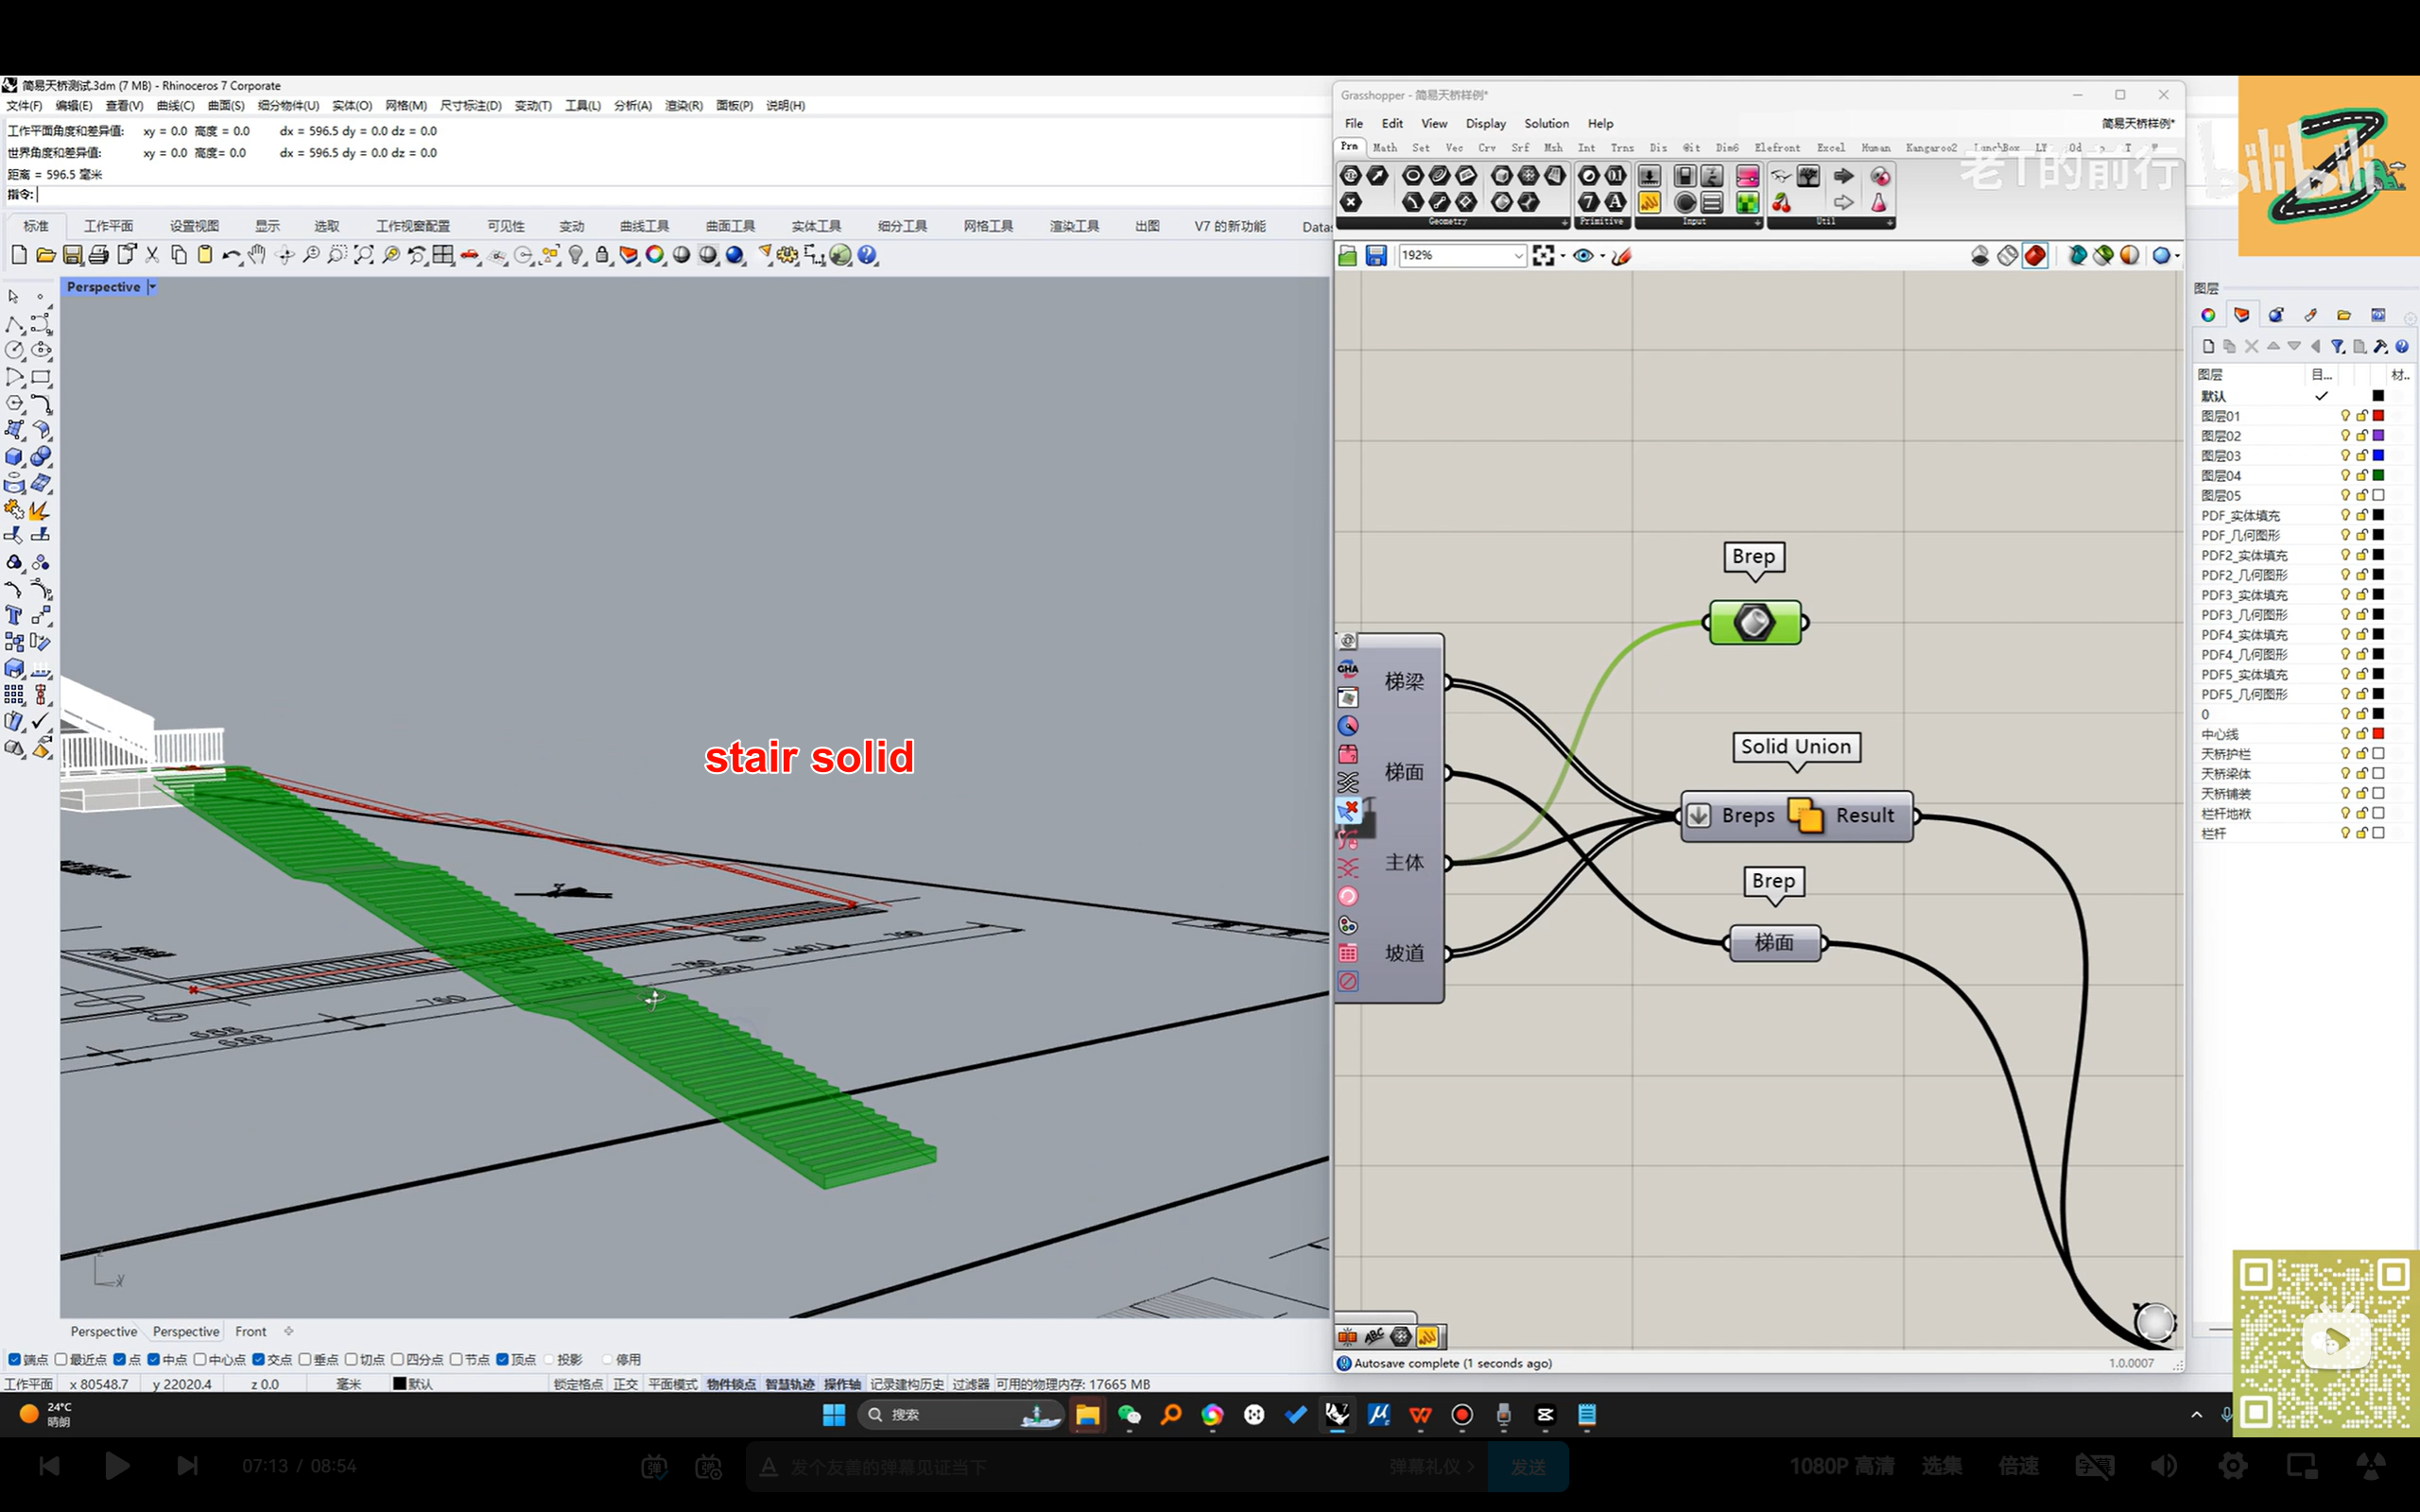Click the Rhino print icon in toolbar
This screenshot has width=2420, height=1512.
(98, 256)
